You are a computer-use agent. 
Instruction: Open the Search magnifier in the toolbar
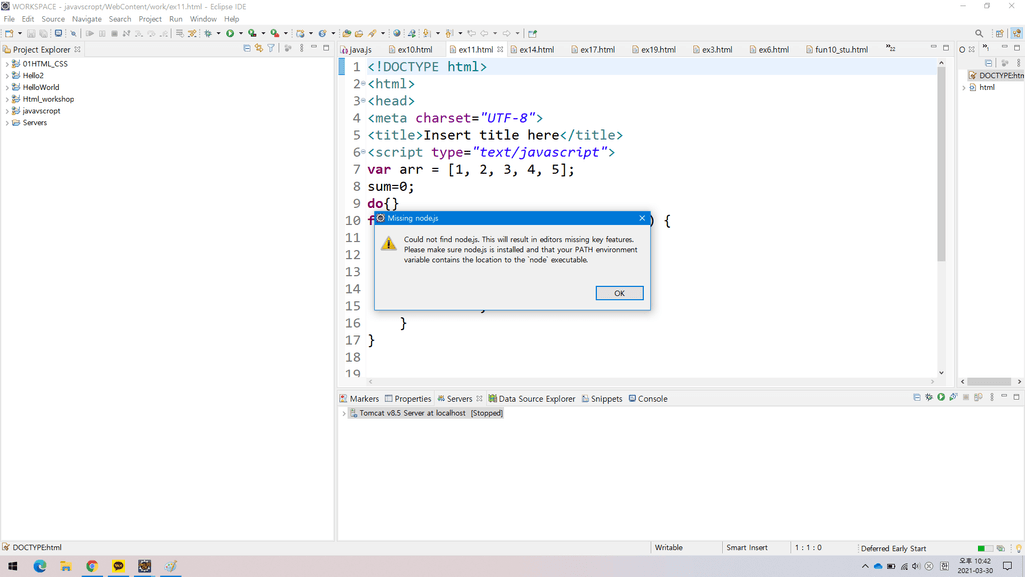(979, 33)
